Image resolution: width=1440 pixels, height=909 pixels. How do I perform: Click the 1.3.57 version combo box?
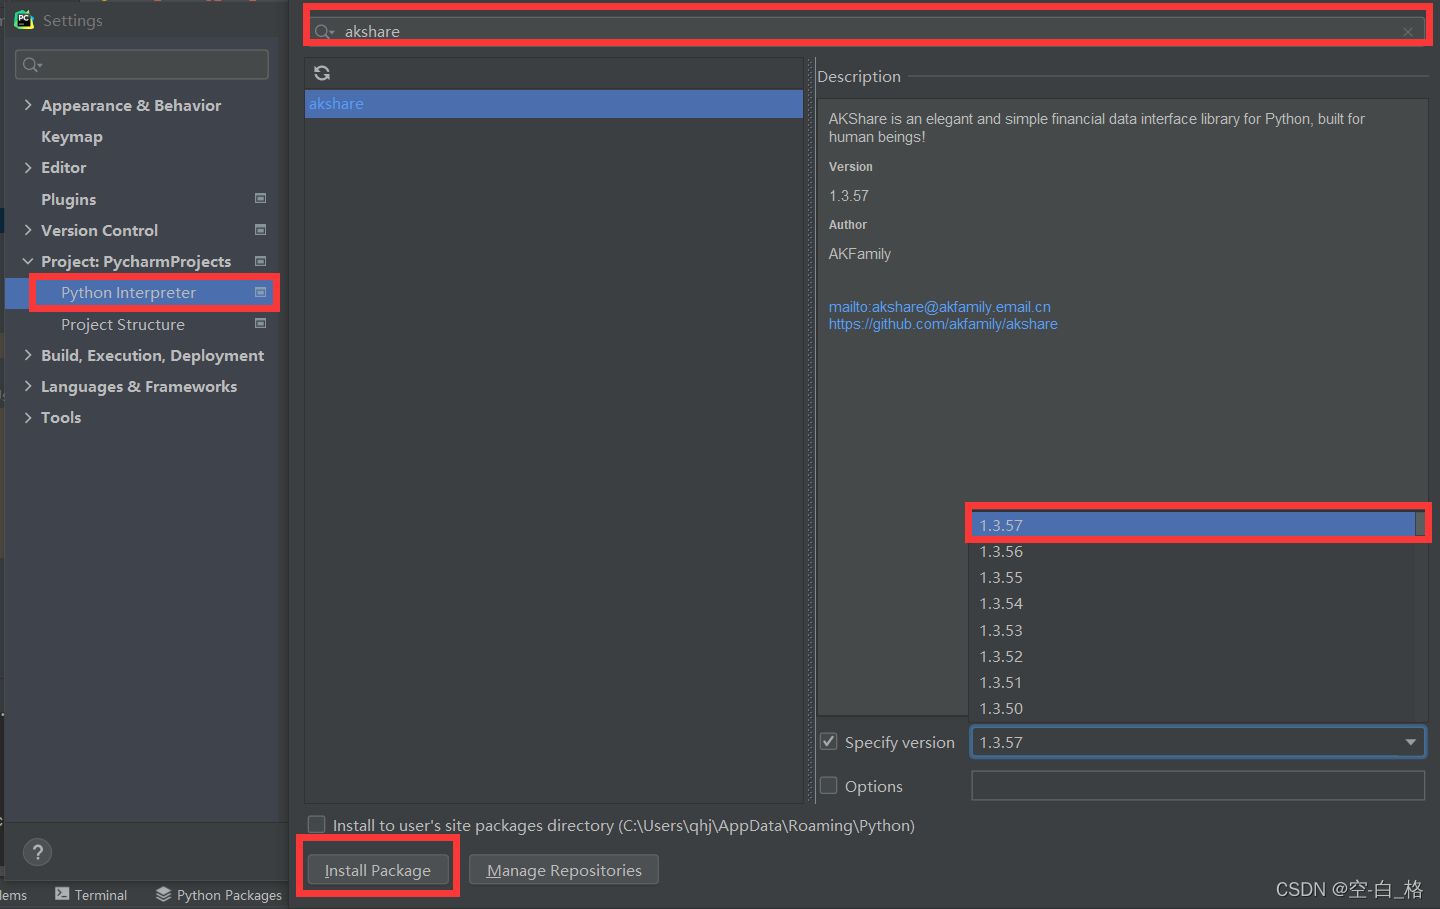point(1198,742)
